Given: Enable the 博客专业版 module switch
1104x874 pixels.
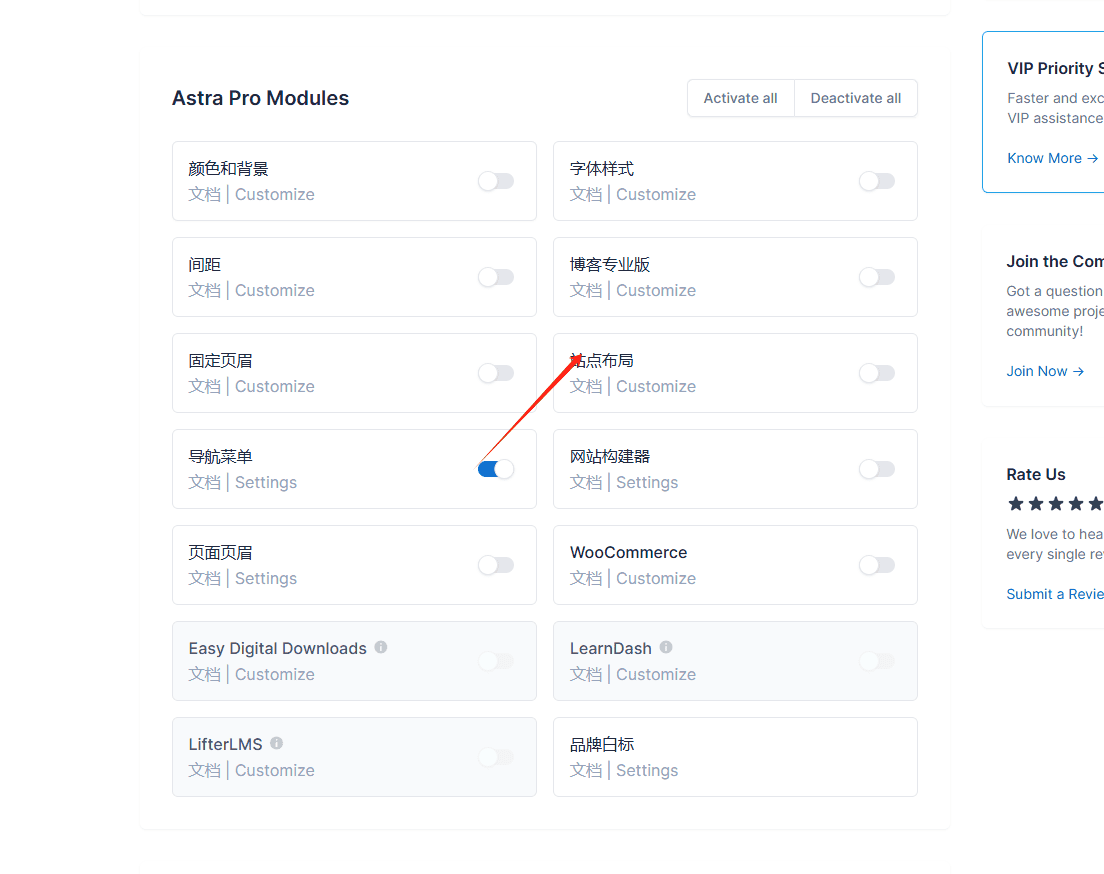Looking at the screenshot, I should [877, 277].
